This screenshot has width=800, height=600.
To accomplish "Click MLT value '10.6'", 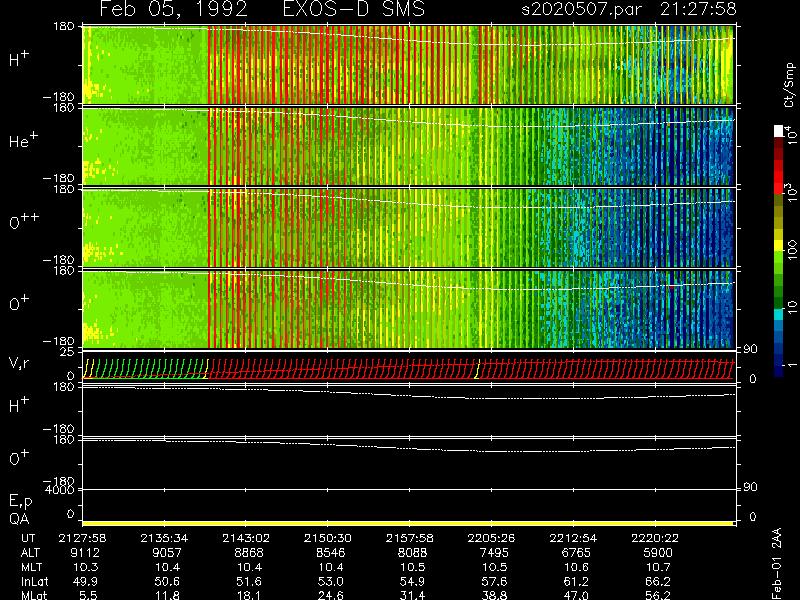I will coord(577,567).
